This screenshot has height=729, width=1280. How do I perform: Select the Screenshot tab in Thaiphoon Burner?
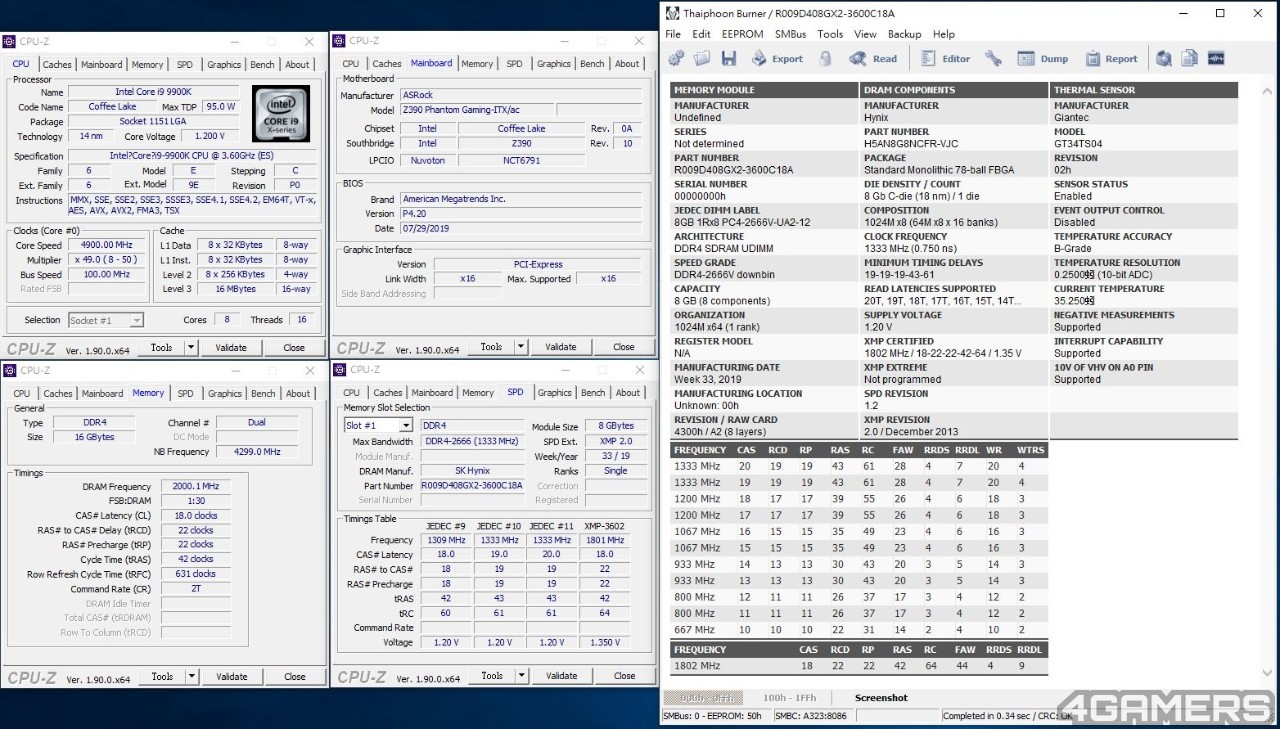coord(881,698)
